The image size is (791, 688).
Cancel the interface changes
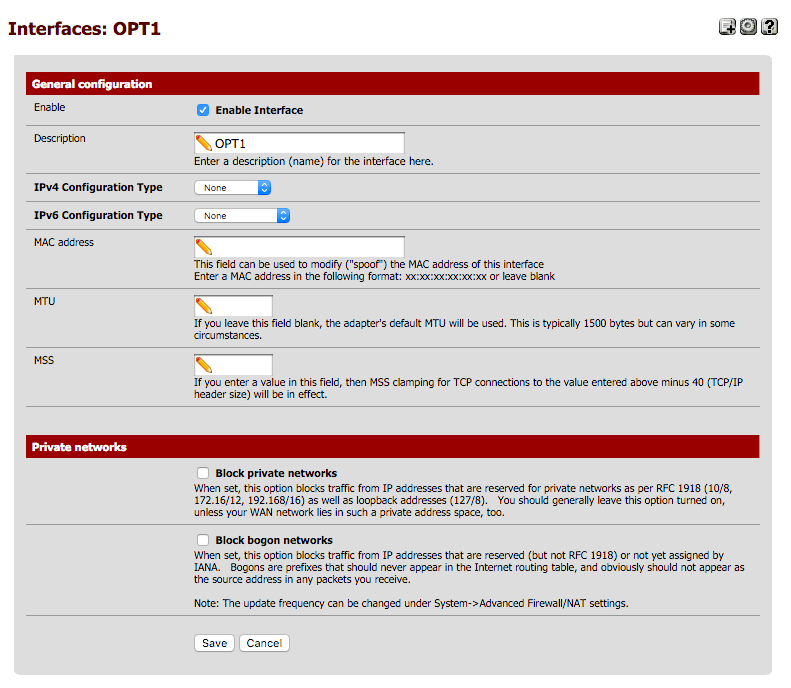pyautogui.click(x=264, y=643)
